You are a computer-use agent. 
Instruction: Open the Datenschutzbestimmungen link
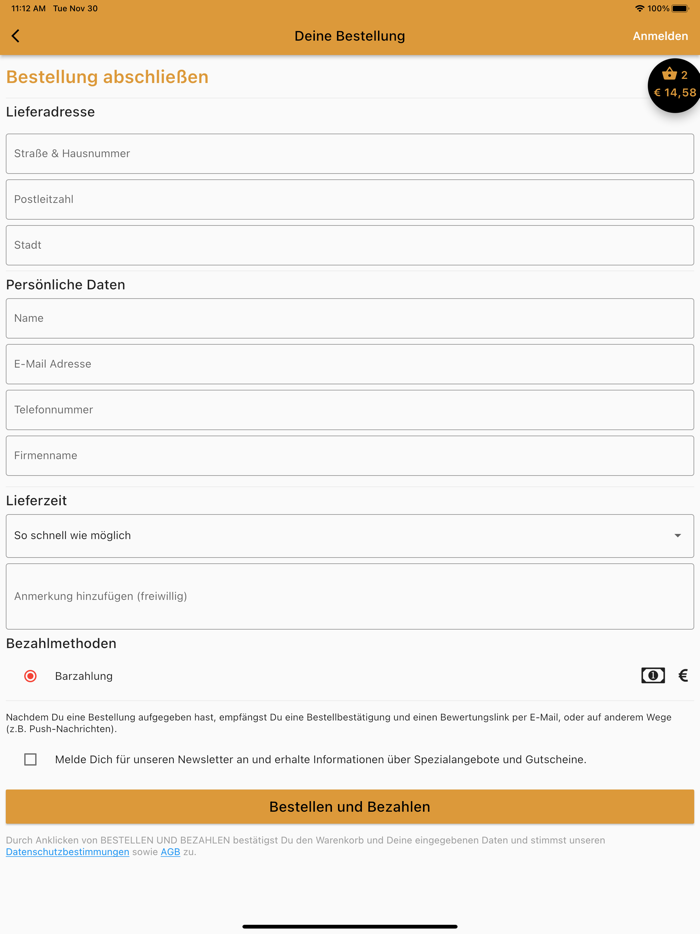pos(67,852)
